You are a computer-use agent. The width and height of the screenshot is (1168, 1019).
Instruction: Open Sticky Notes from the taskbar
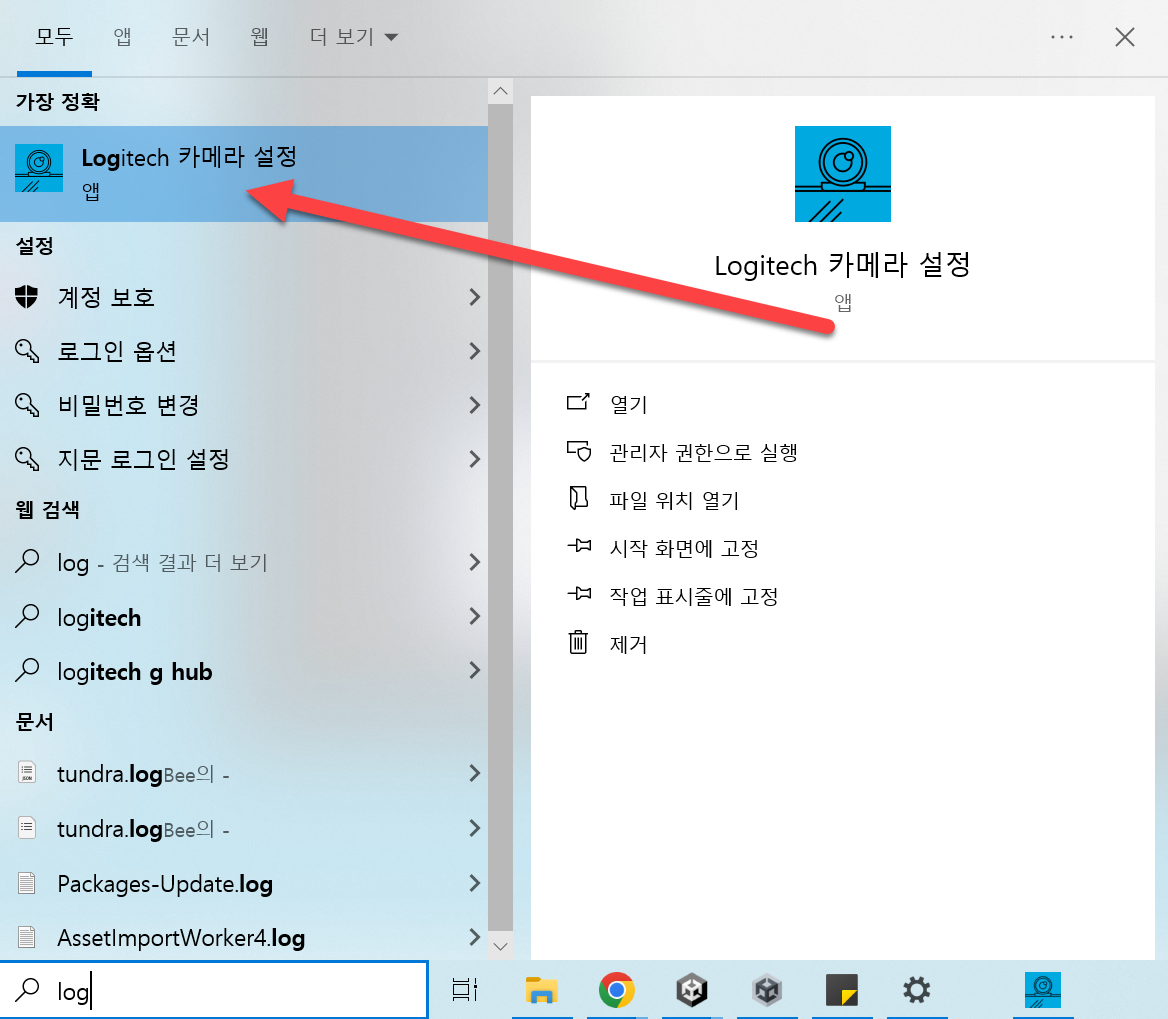point(842,990)
